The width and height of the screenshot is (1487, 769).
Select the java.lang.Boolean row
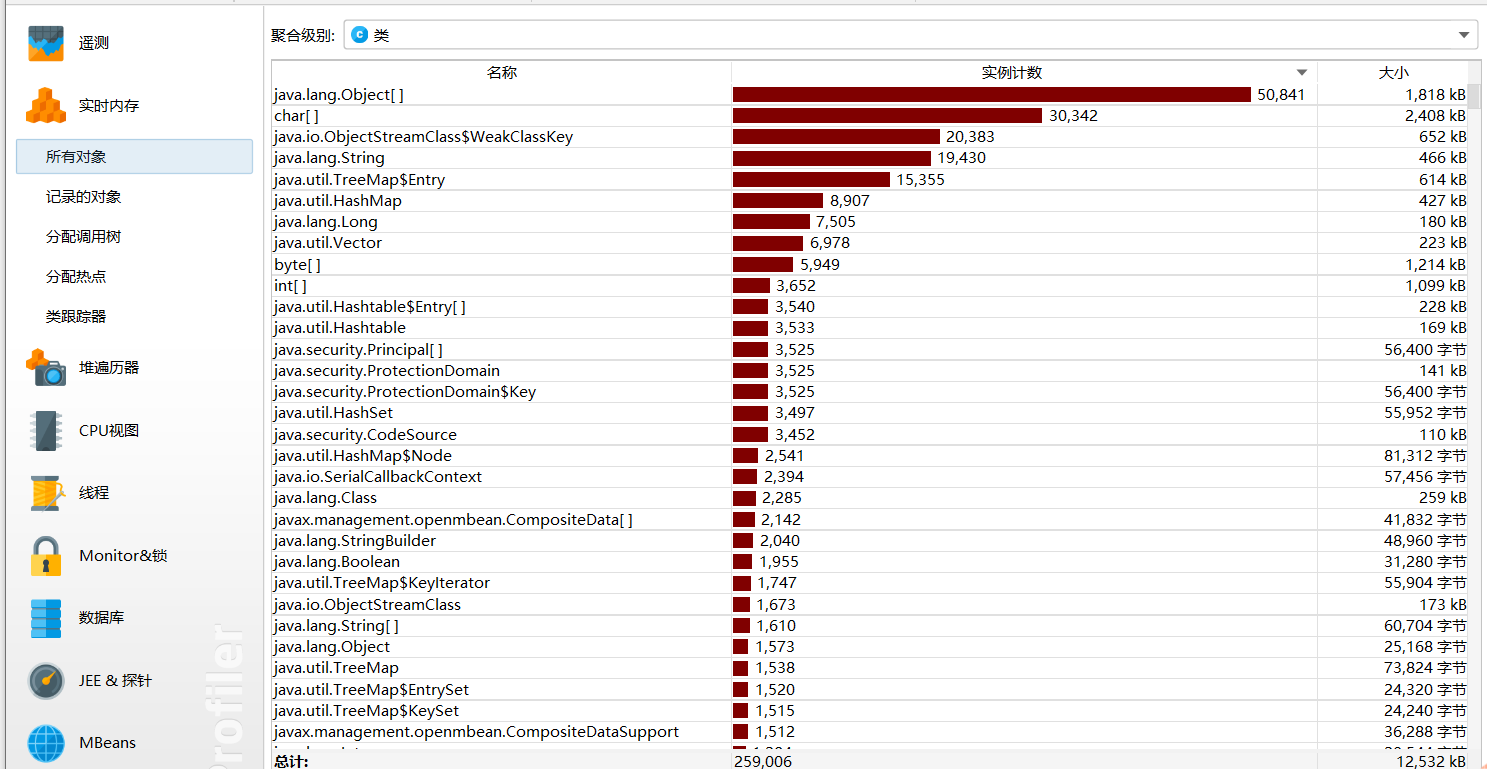(x=870, y=562)
